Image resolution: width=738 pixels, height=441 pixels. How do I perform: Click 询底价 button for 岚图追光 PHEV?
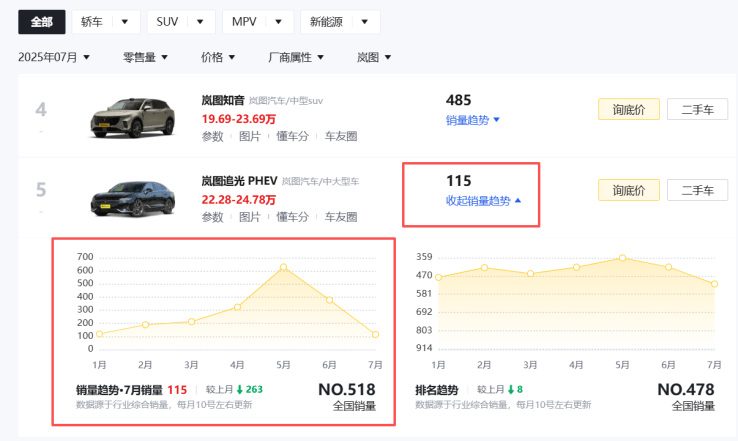(629, 190)
